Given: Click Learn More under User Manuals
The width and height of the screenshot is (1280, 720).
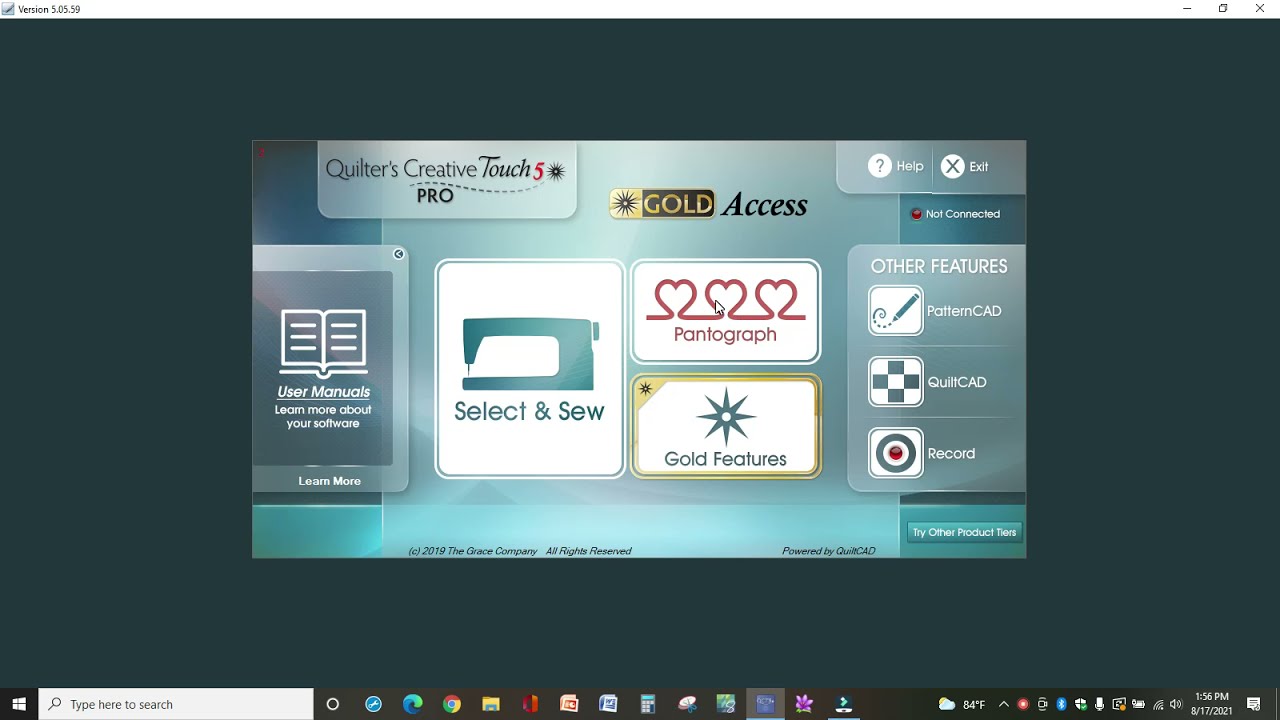Looking at the screenshot, I should click(329, 481).
